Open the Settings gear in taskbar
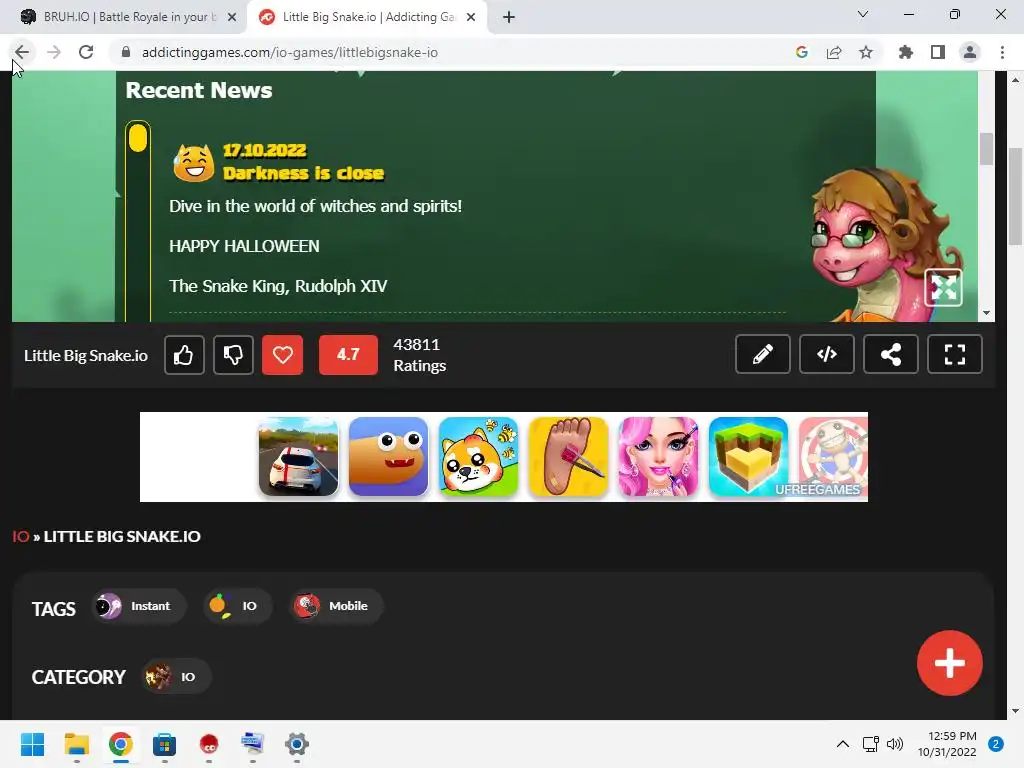1024x768 pixels. coord(296,744)
